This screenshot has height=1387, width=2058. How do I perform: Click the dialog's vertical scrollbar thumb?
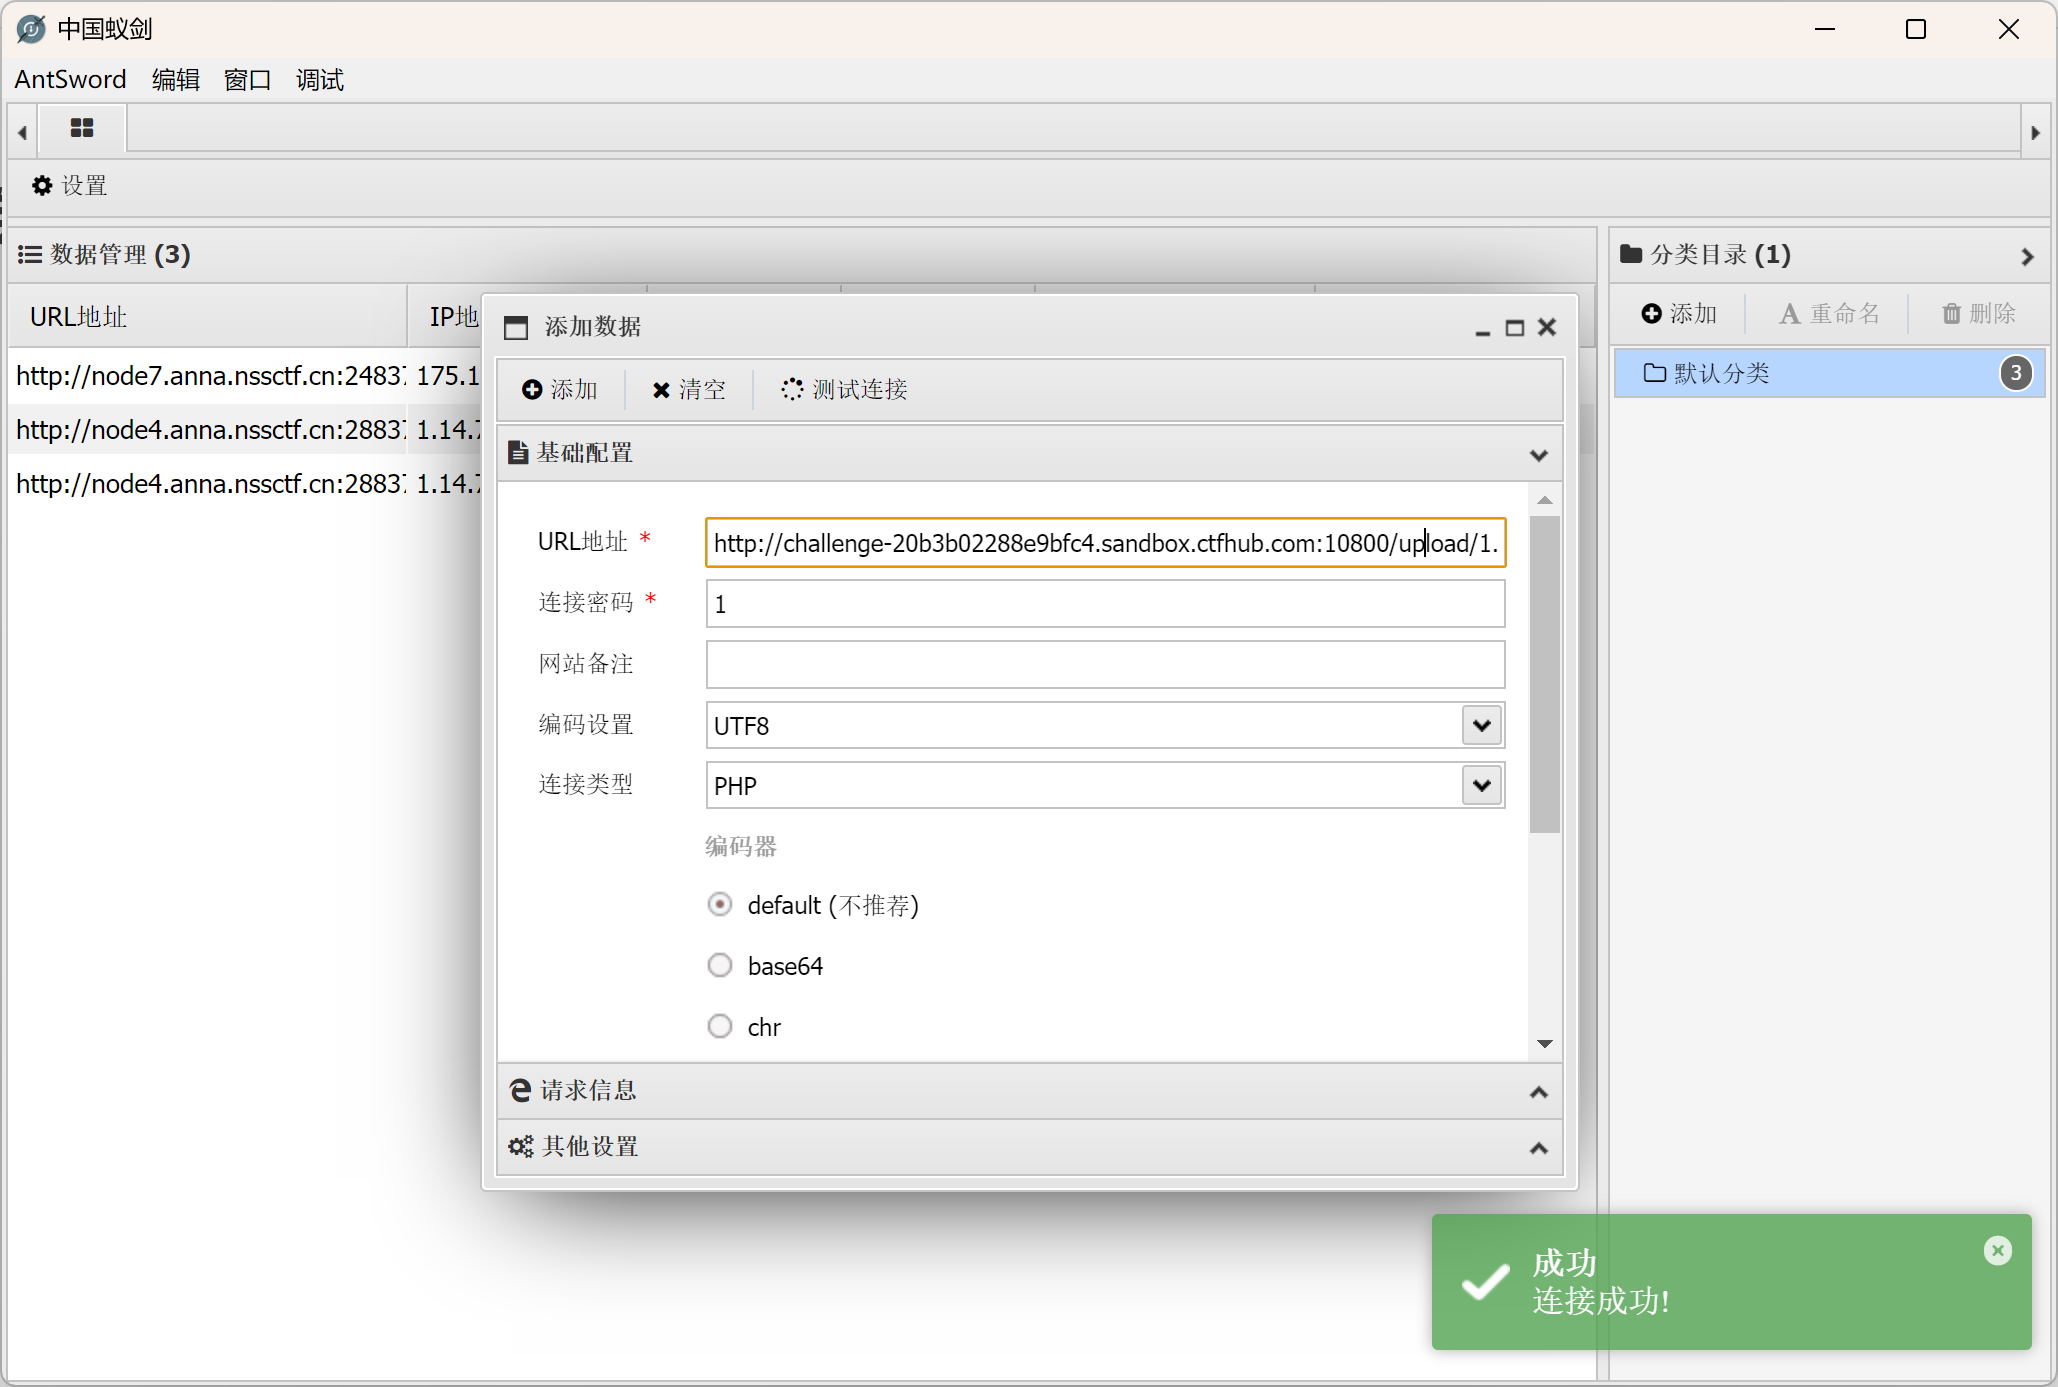pyautogui.click(x=1545, y=673)
